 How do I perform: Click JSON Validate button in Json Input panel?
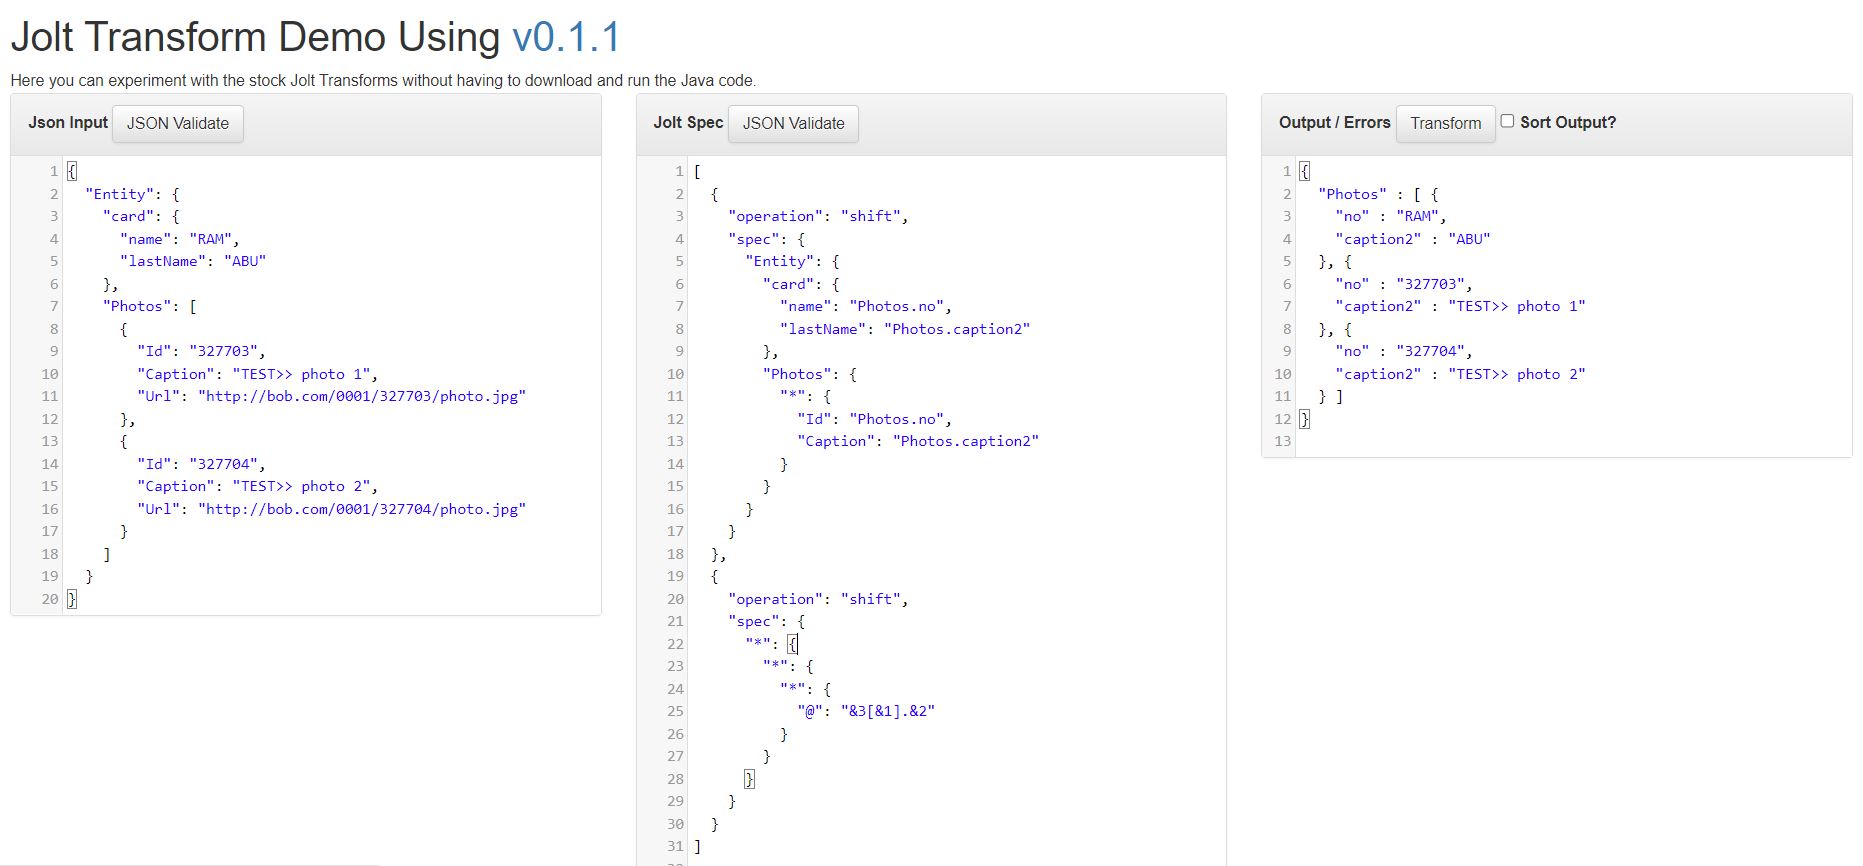click(178, 123)
